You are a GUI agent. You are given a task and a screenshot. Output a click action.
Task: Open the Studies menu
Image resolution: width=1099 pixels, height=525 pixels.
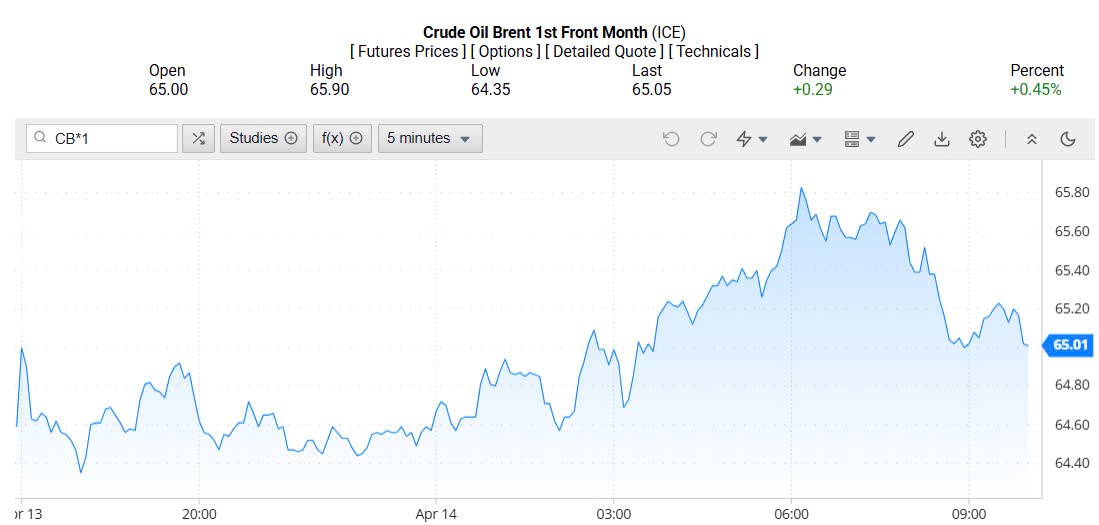point(263,138)
